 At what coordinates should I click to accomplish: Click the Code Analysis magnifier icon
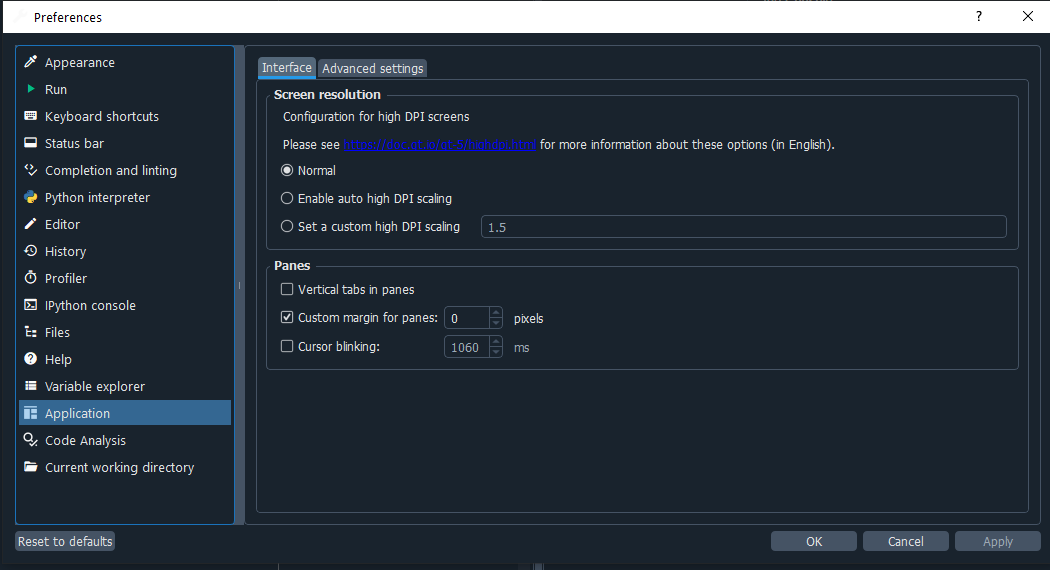pos(30,439)
